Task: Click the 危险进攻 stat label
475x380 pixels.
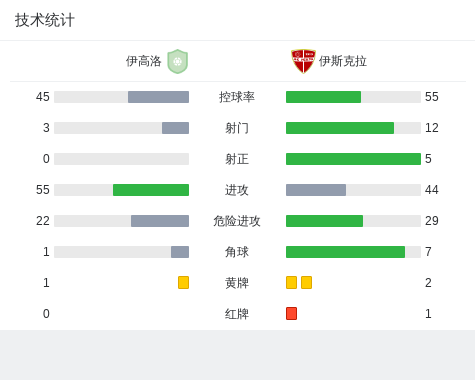Action: click(237, 221)
